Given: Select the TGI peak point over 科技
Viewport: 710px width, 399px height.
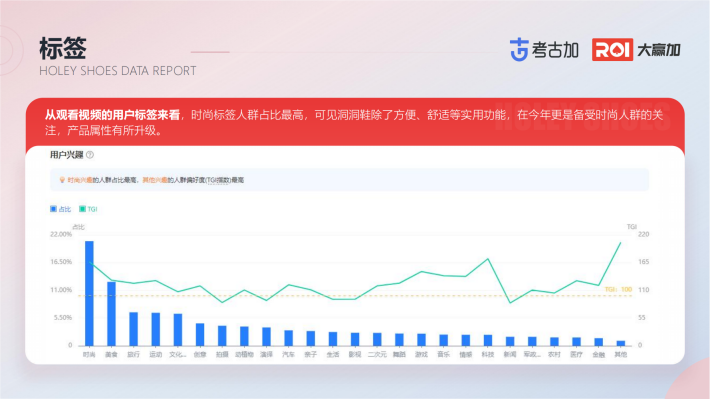Looking at the screenshot, I should (x=488, y=259).
